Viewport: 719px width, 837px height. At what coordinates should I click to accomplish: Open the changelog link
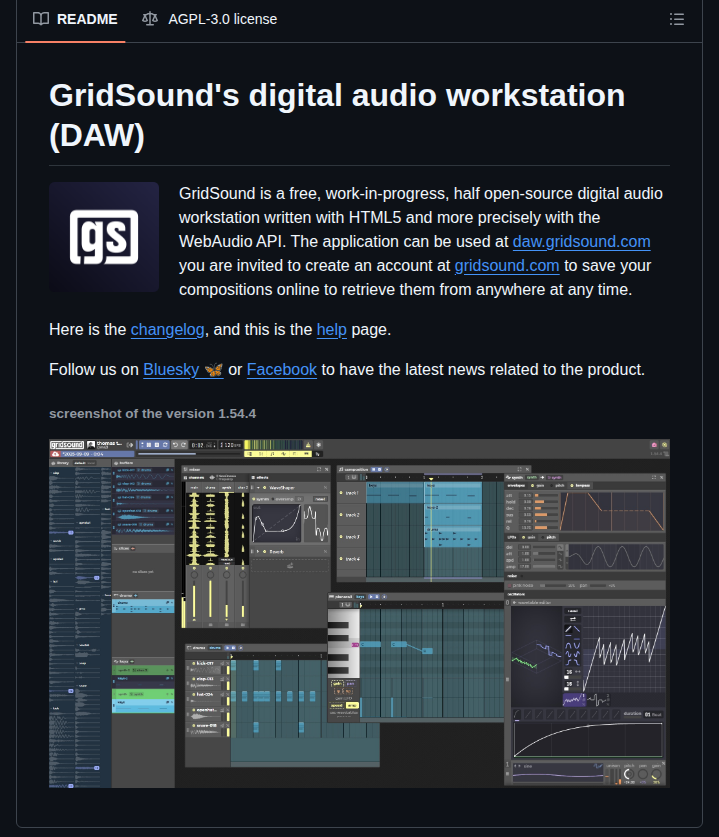click(x=168, y=330)
